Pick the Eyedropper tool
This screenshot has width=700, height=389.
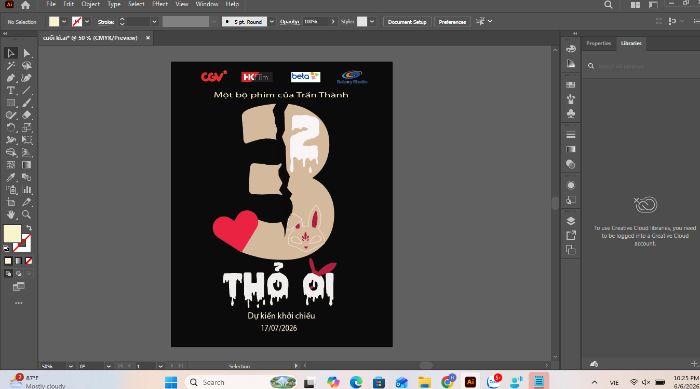click(x=11, y=177)
